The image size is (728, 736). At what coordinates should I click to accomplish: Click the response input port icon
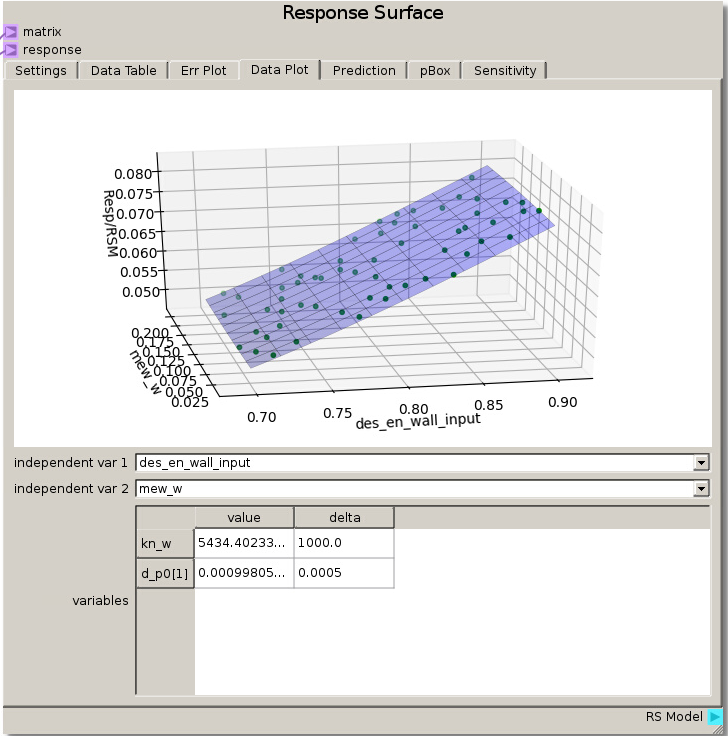(10, 49)
